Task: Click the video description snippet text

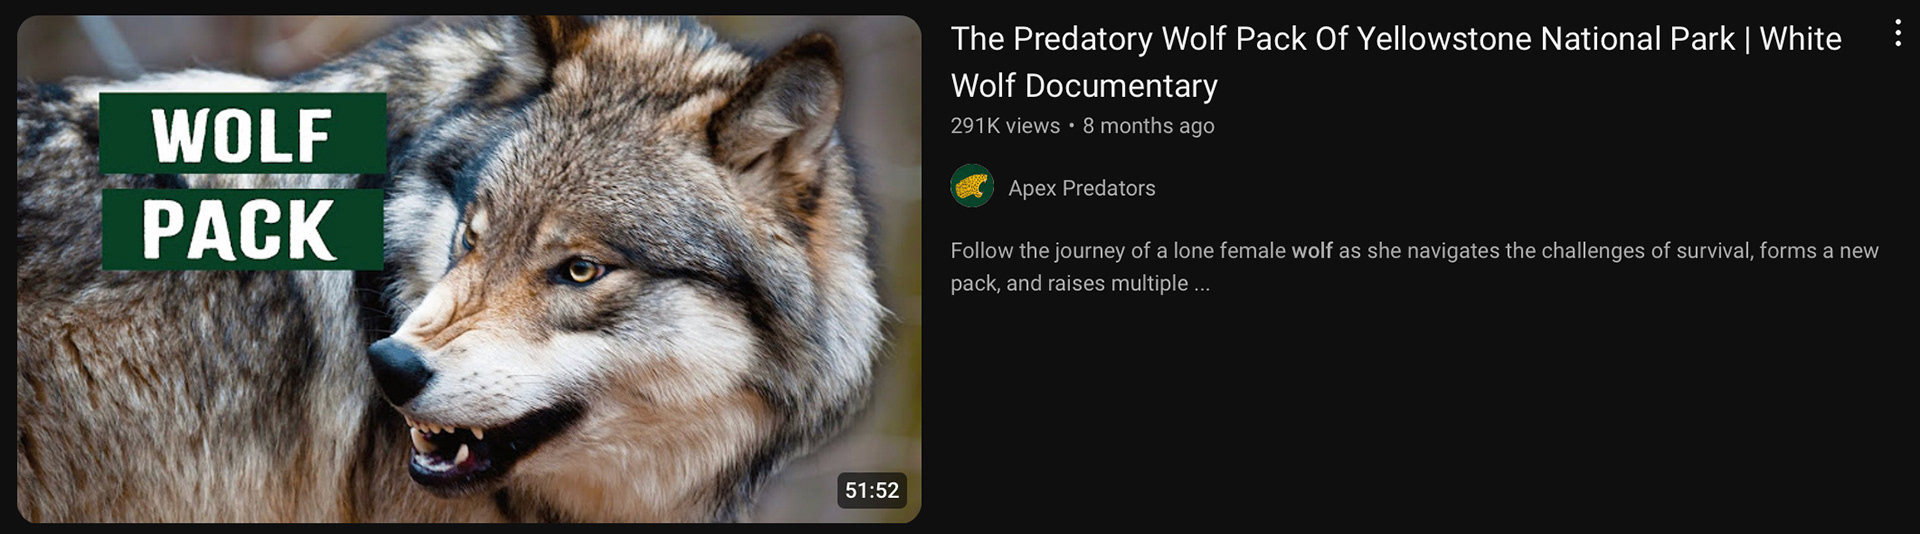Action: tap(1414, 267)
